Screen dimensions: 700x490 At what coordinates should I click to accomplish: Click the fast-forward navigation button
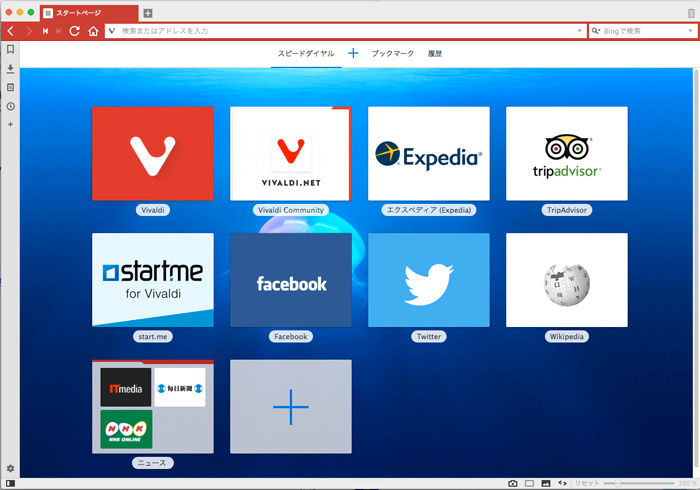pyautogui.click(x=59, y=31)
